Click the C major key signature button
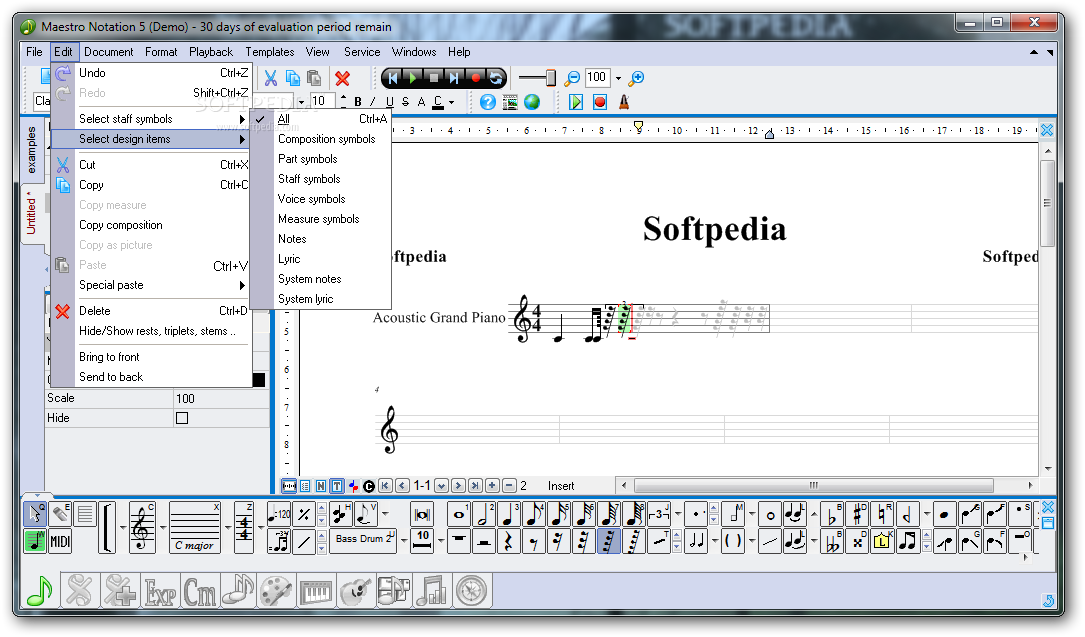The height and width of the screenshot is (637, 1085). (x=195, y=527)
